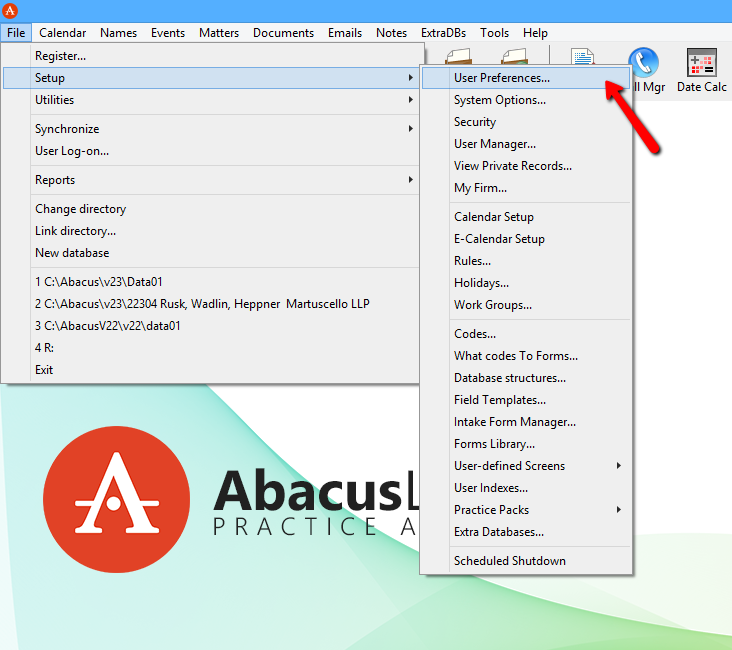Select Exit from File menu
Screen dimensions: 732x650
click(x=211, y=370)
